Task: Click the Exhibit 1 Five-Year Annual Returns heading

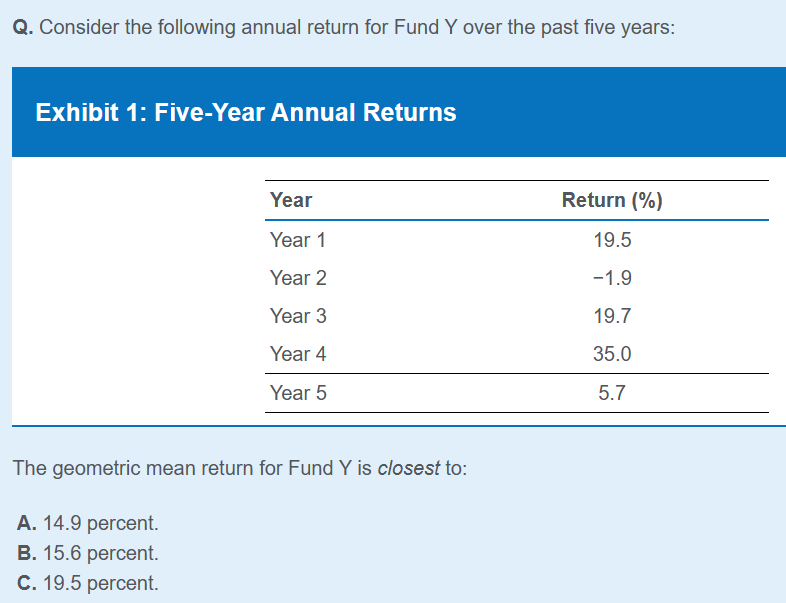Action: [246, 112]
